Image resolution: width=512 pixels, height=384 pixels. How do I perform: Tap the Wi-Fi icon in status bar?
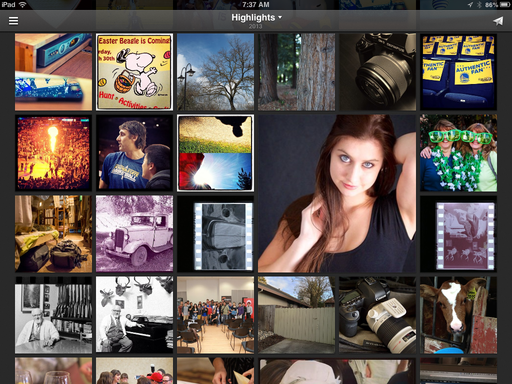click(22, 4)
